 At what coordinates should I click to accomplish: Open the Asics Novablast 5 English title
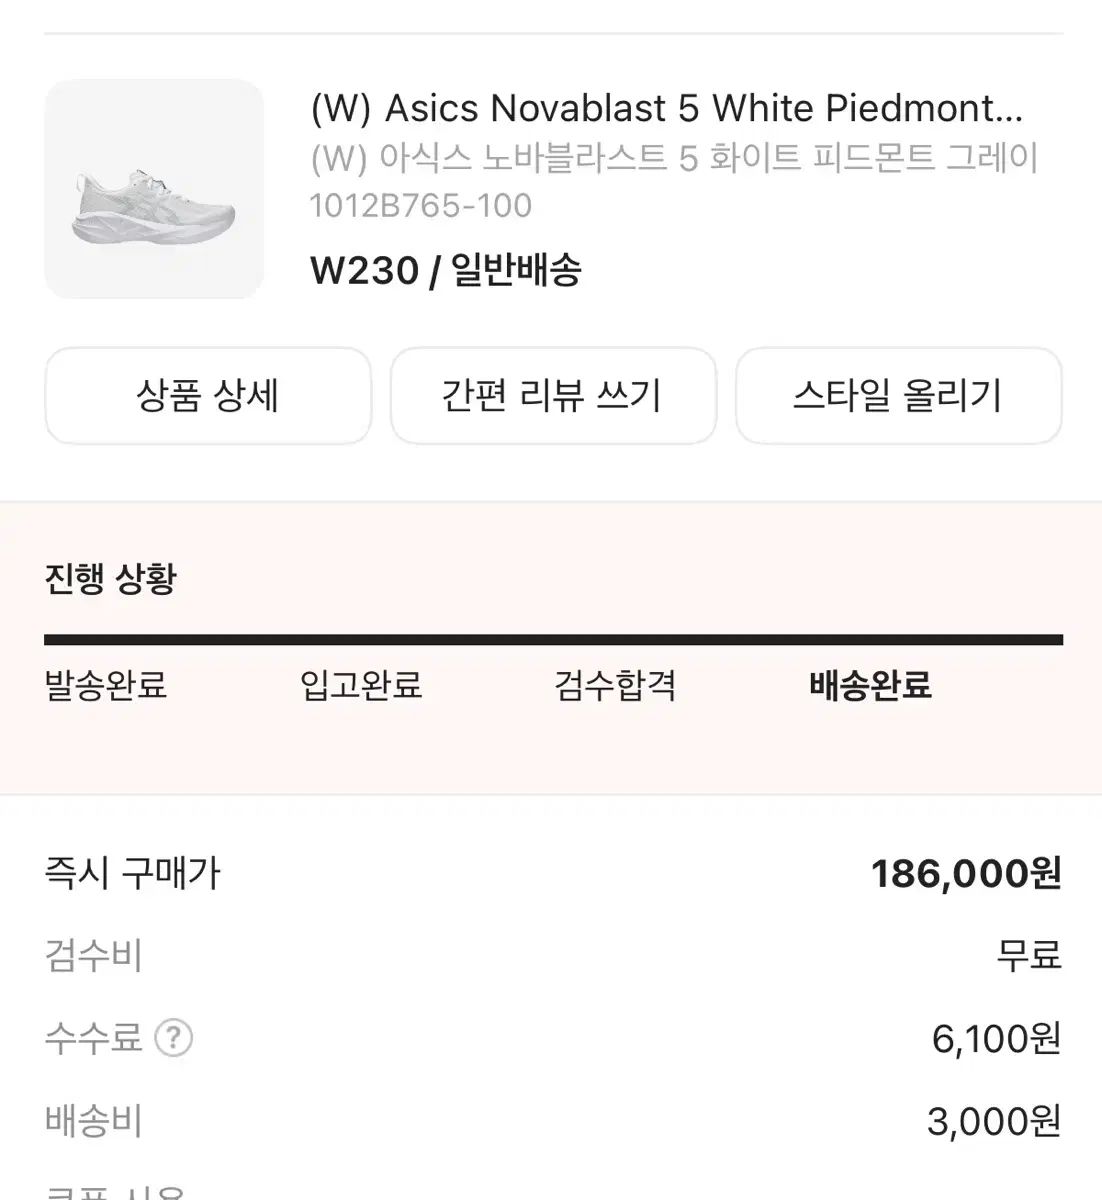click(666, 108)
